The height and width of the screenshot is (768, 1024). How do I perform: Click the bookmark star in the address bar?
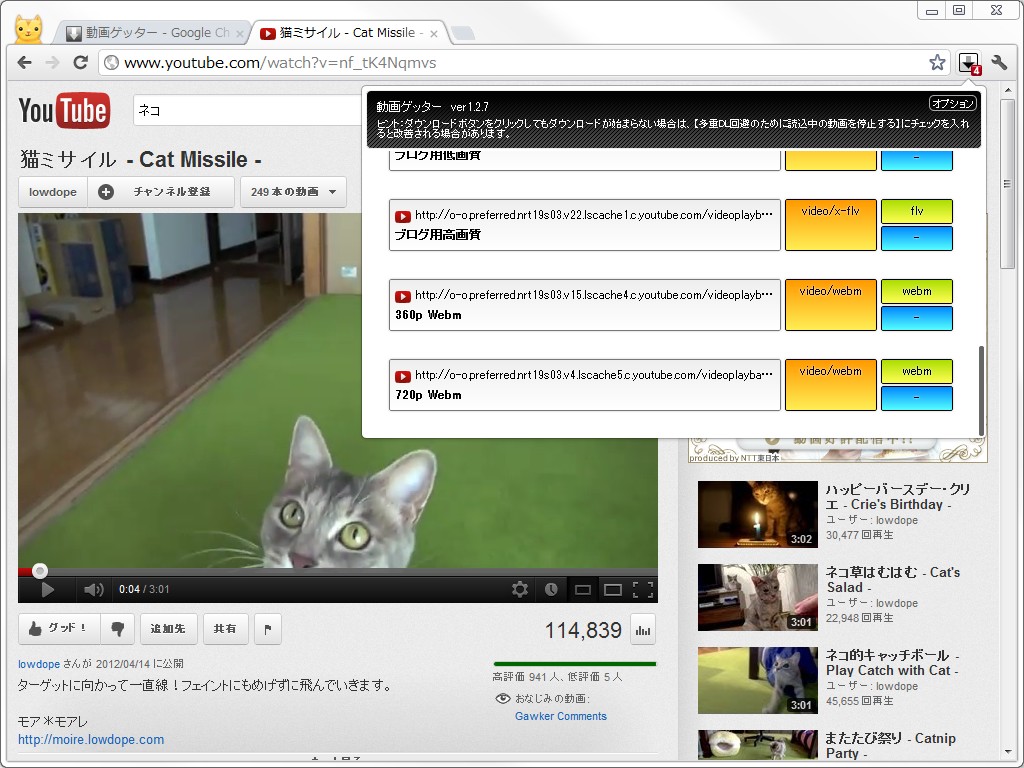(937, 61)
